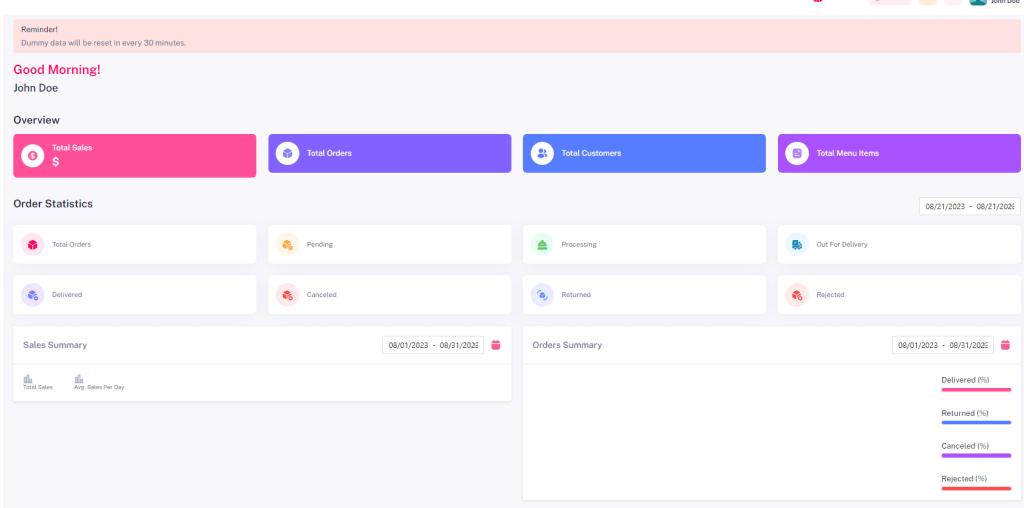The height and width of the screenshot is (508, 1024).
Task: Select the red Rejected icon
Action: point(797,295)
